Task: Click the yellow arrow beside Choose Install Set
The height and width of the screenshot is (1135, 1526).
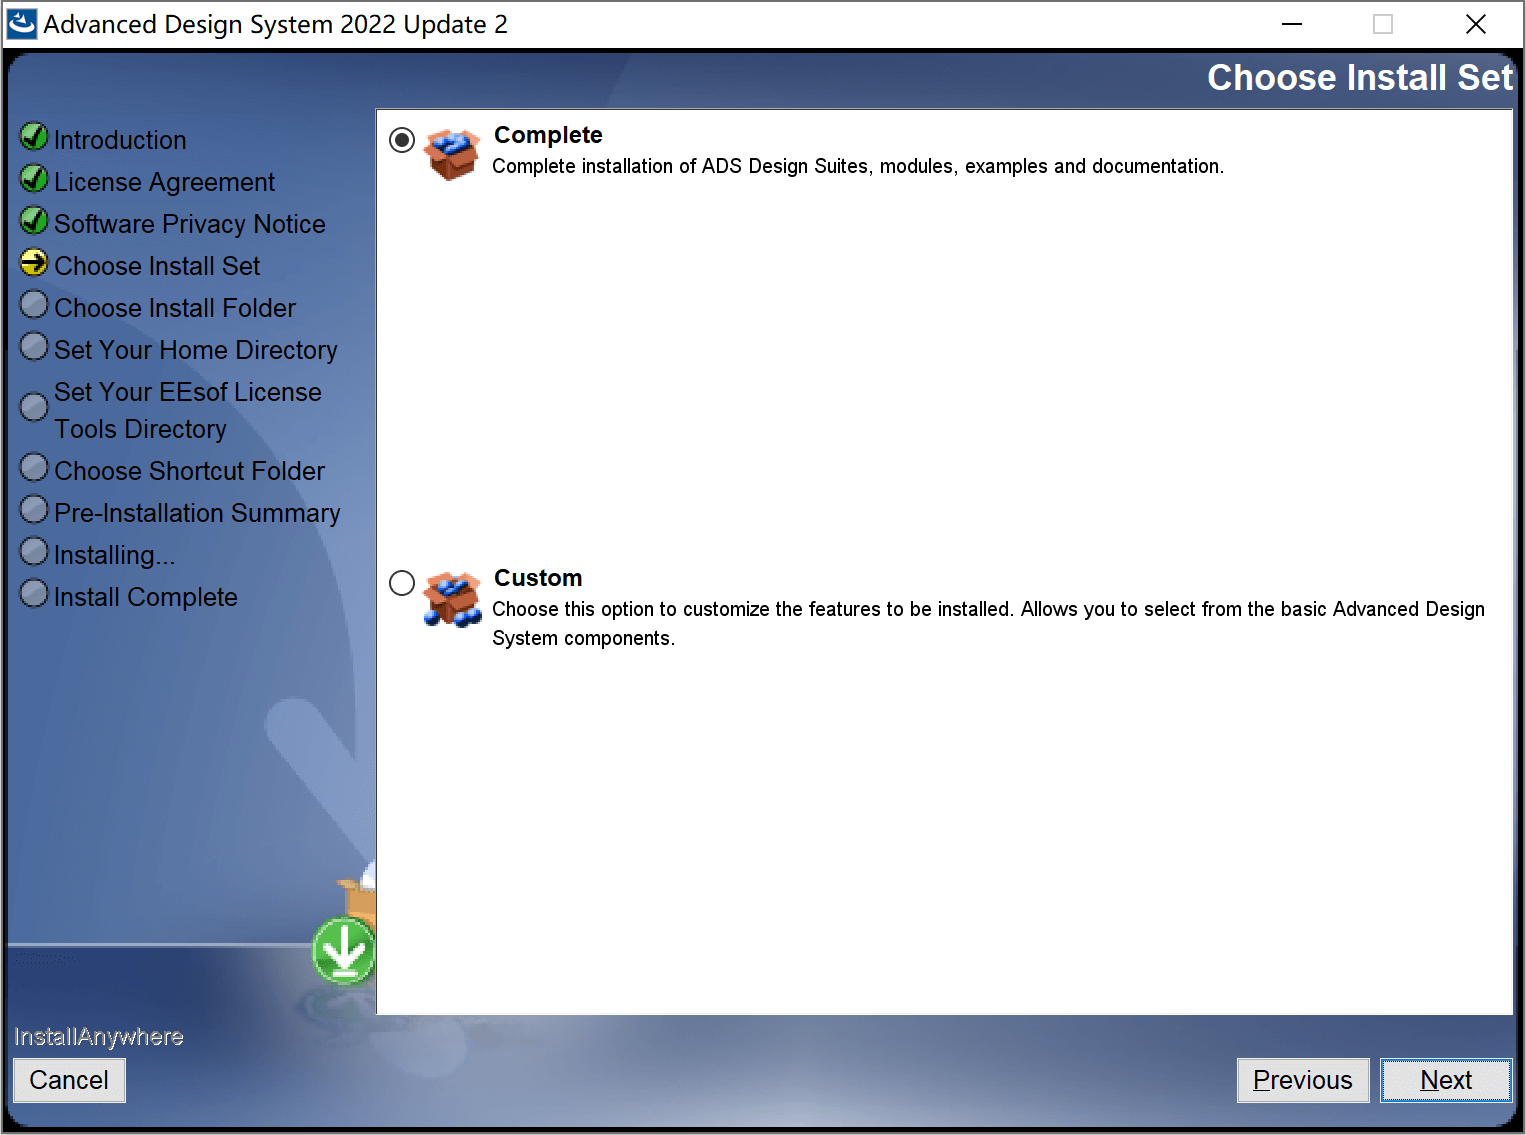Action: click(34, 262)
